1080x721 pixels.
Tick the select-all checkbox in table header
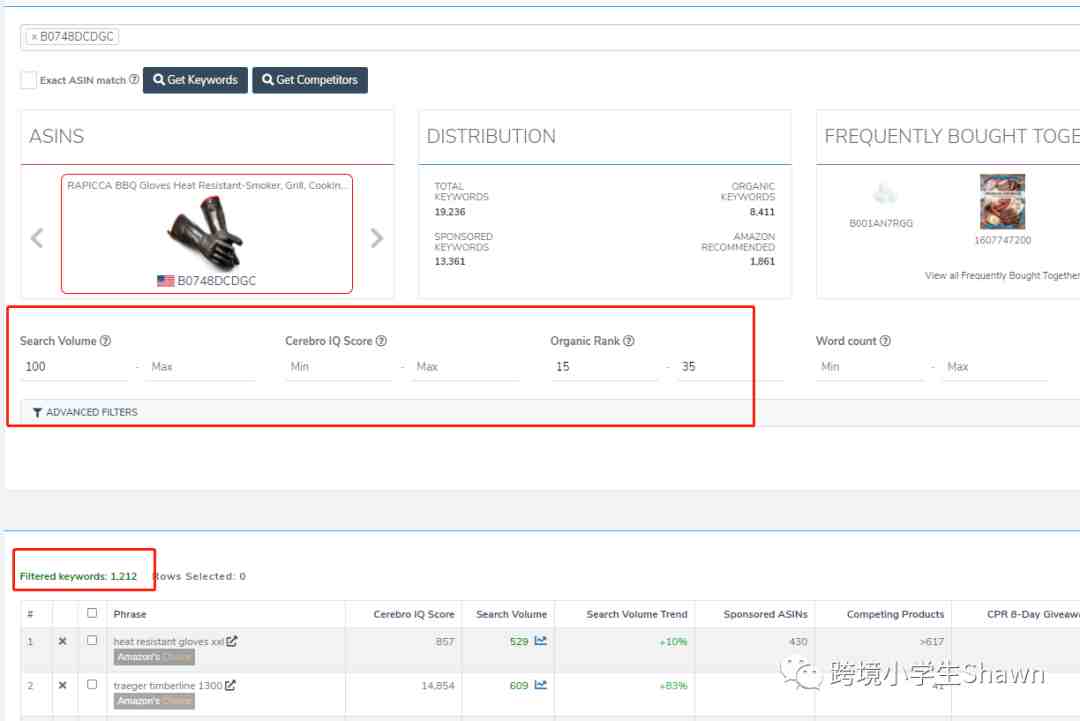point(92,613)
